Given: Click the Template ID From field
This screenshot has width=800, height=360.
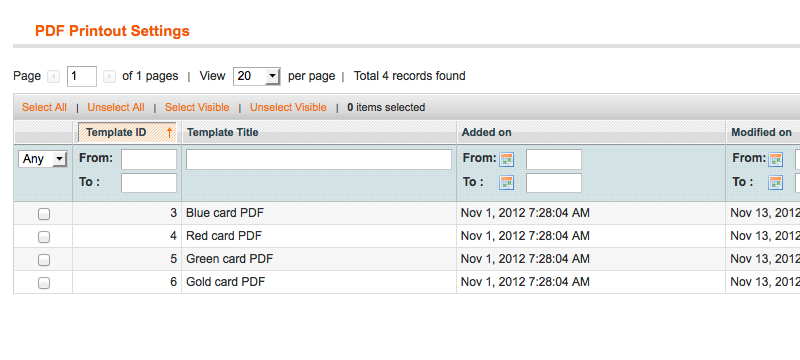Looking at the screenshot, I should tap(149, 160).
